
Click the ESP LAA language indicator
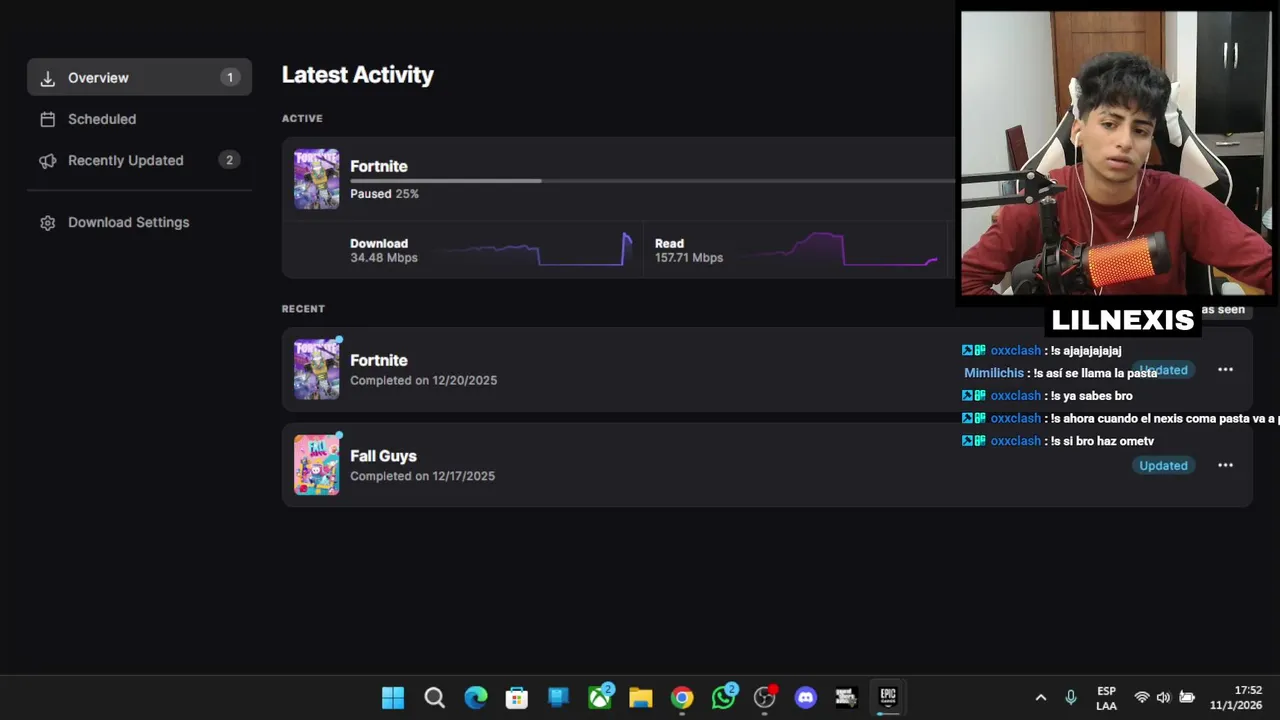click(x=1106, y=698)
